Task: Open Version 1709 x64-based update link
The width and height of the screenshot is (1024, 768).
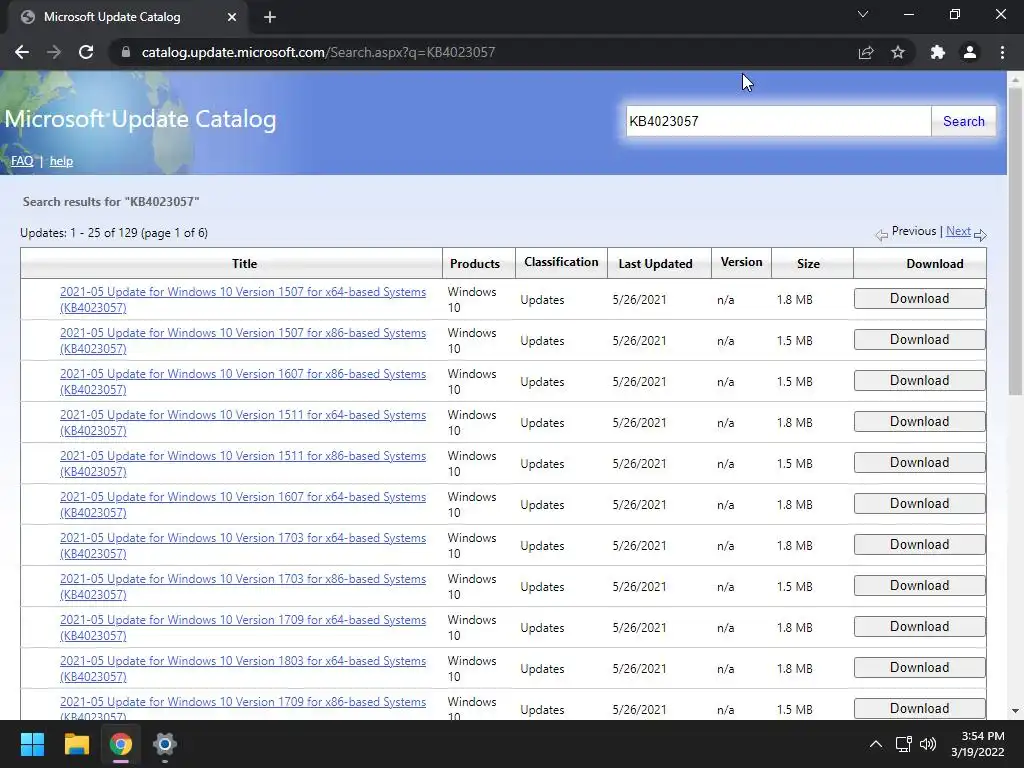Action: coord(242,628)
